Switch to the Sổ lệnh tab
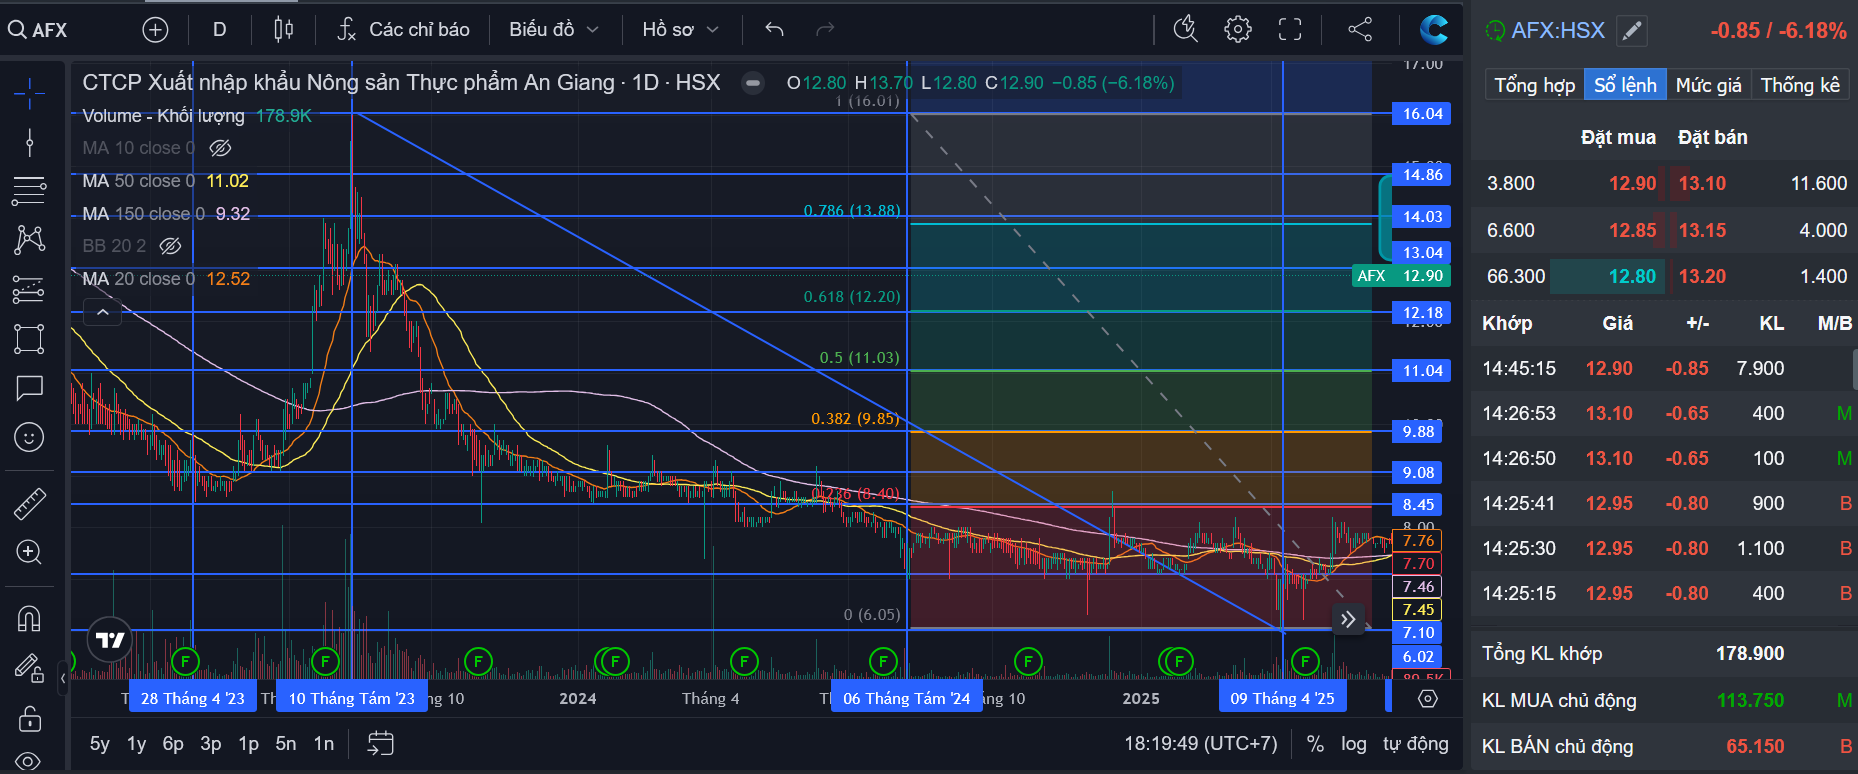This screenshot has height=774, width=1858. pos(1625,85)
